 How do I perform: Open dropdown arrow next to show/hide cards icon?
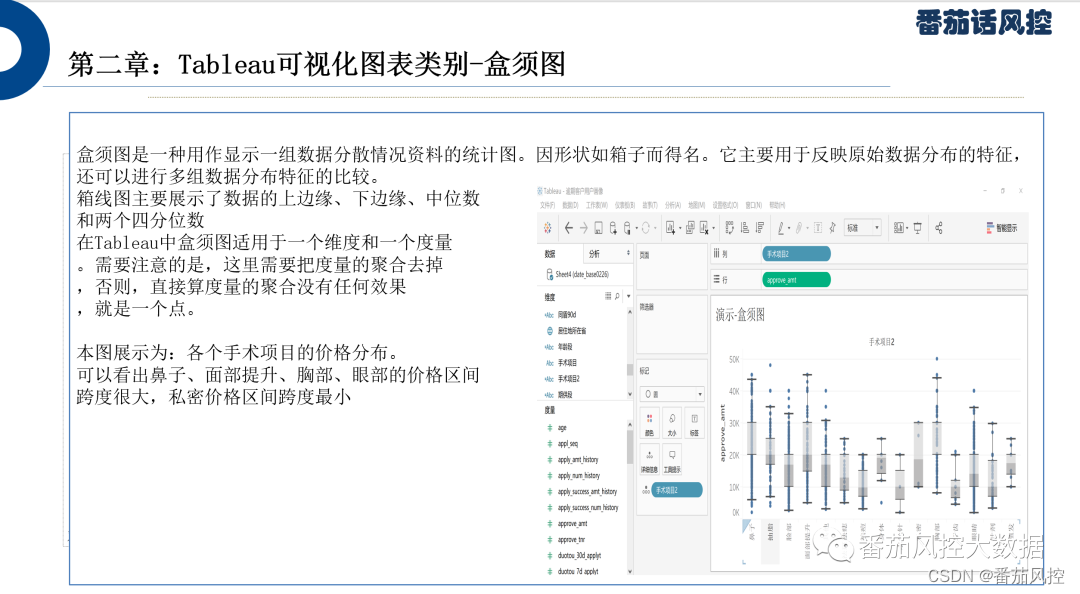pos(907,228)
